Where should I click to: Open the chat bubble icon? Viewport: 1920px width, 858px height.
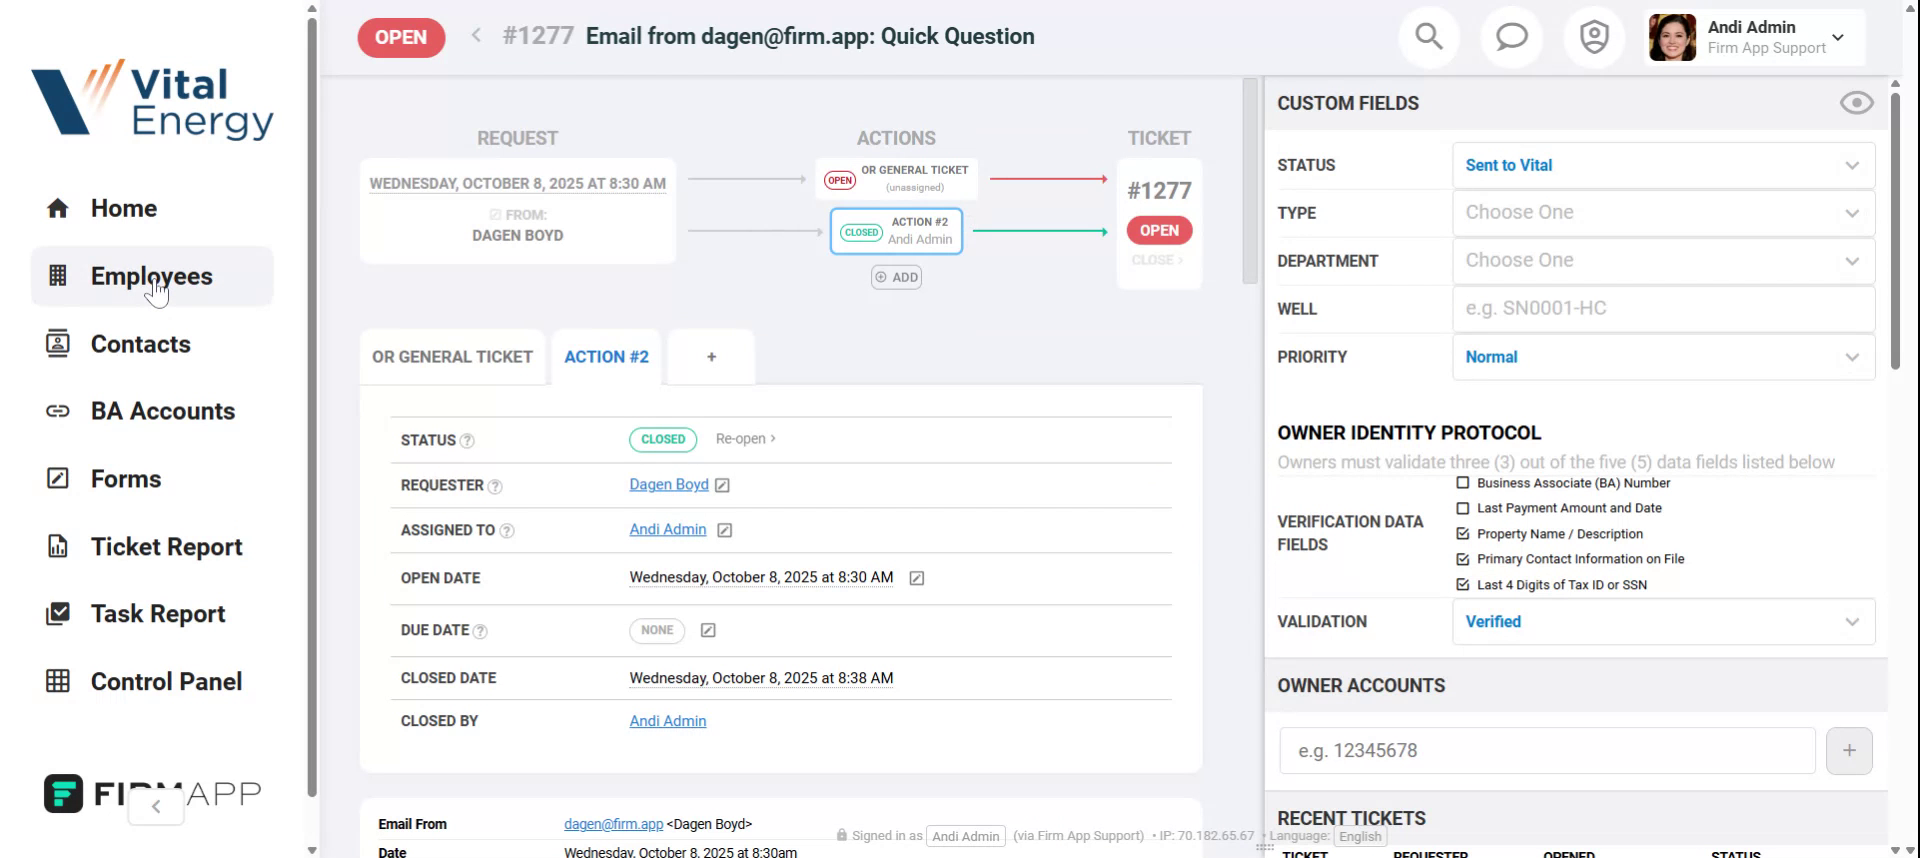coord(1511,38)
